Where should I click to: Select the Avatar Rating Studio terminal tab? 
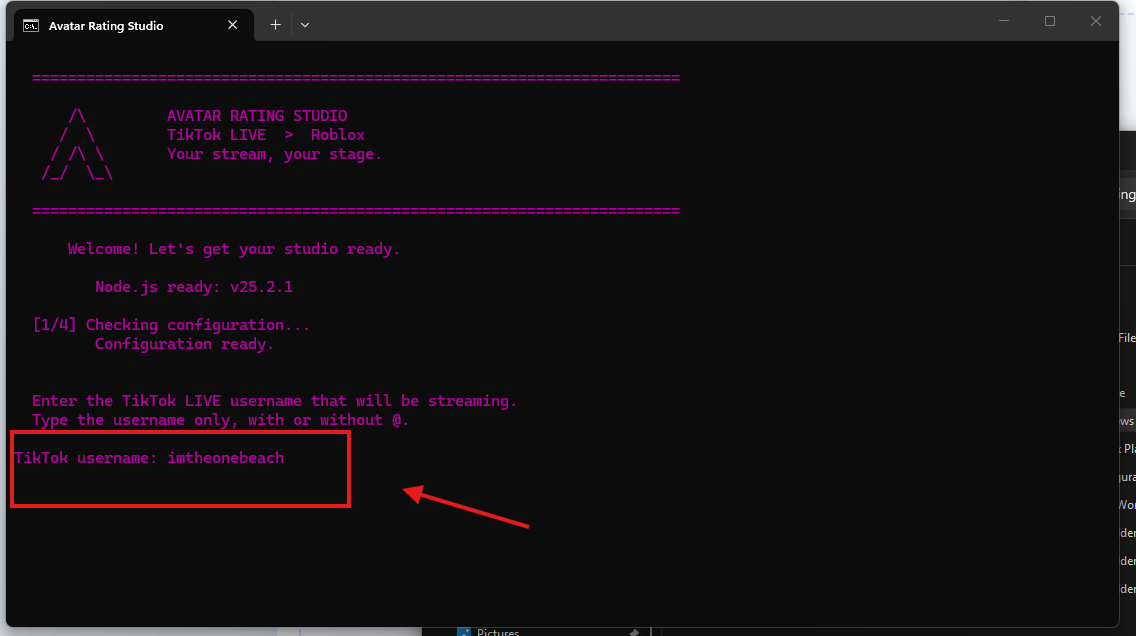click(x=133, y=25)
